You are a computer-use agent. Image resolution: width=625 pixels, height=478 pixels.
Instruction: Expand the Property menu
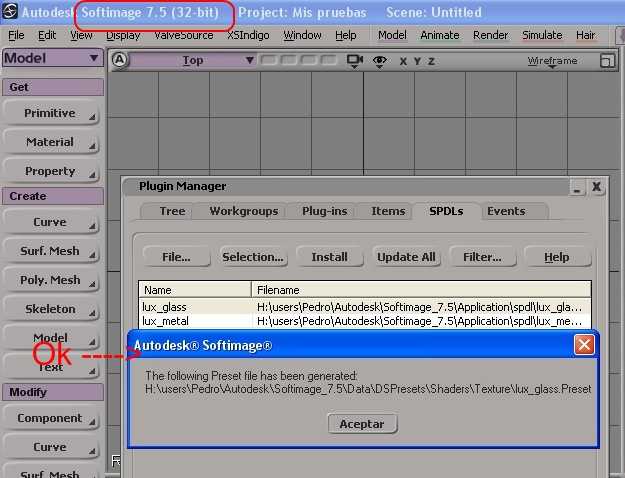(51, 171)
